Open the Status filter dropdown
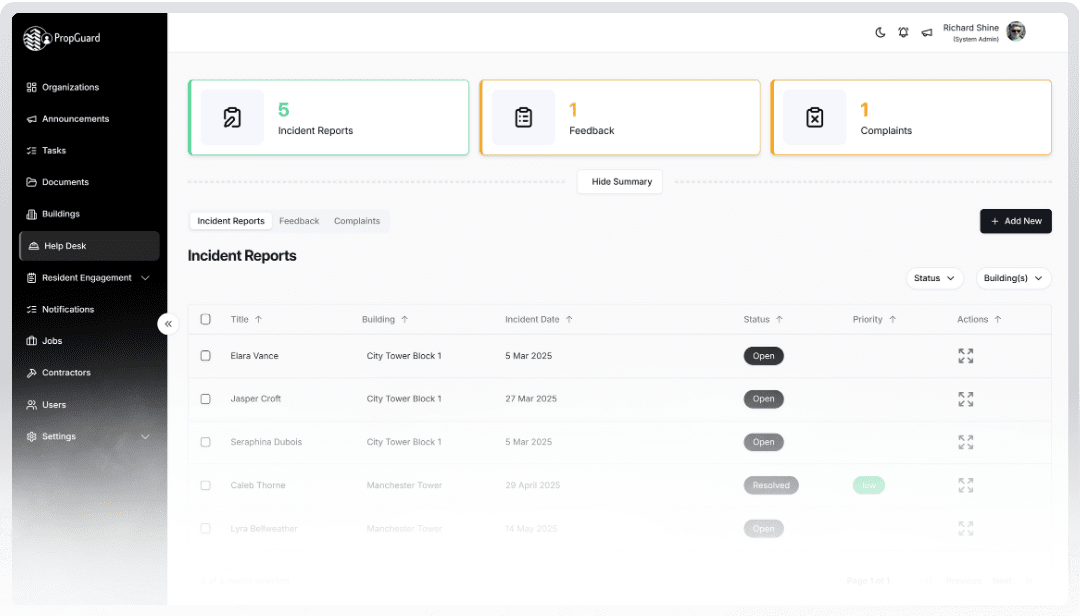Image resolution: width=1080 pixels, height=616 pixels. coord(934,278)
